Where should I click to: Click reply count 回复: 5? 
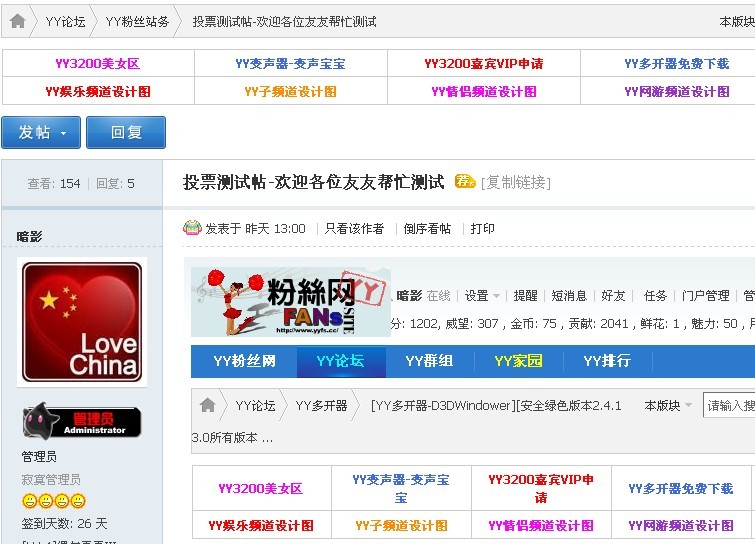click(x=115, y=183)
